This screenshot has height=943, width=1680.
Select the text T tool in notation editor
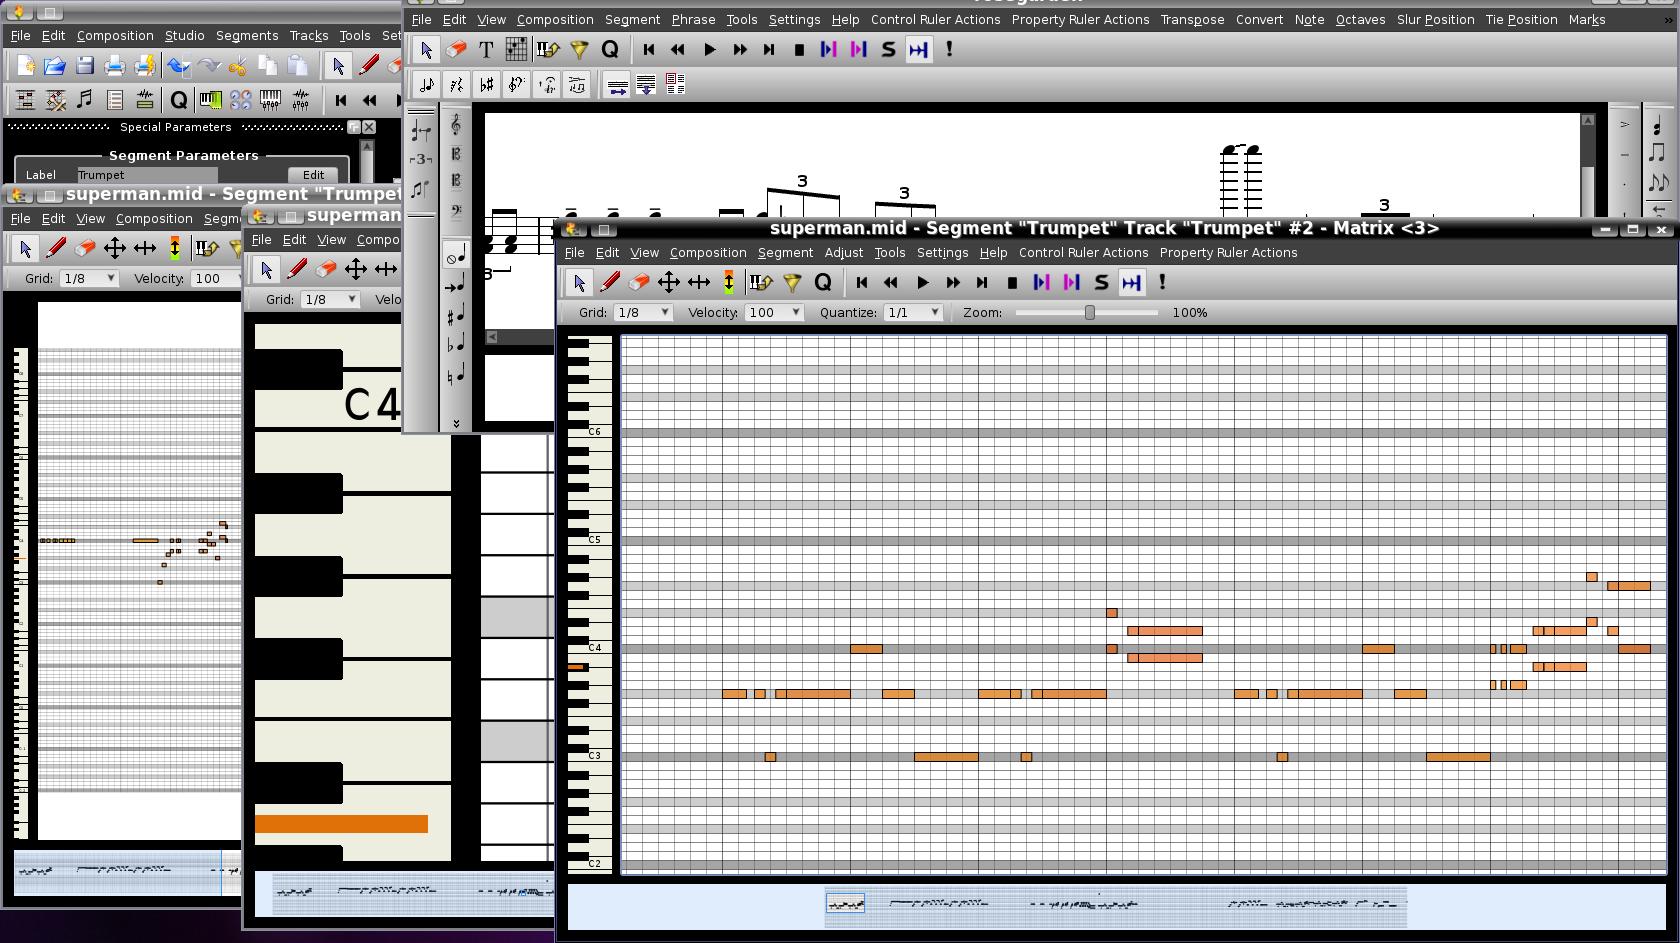[x=486, y=50]
